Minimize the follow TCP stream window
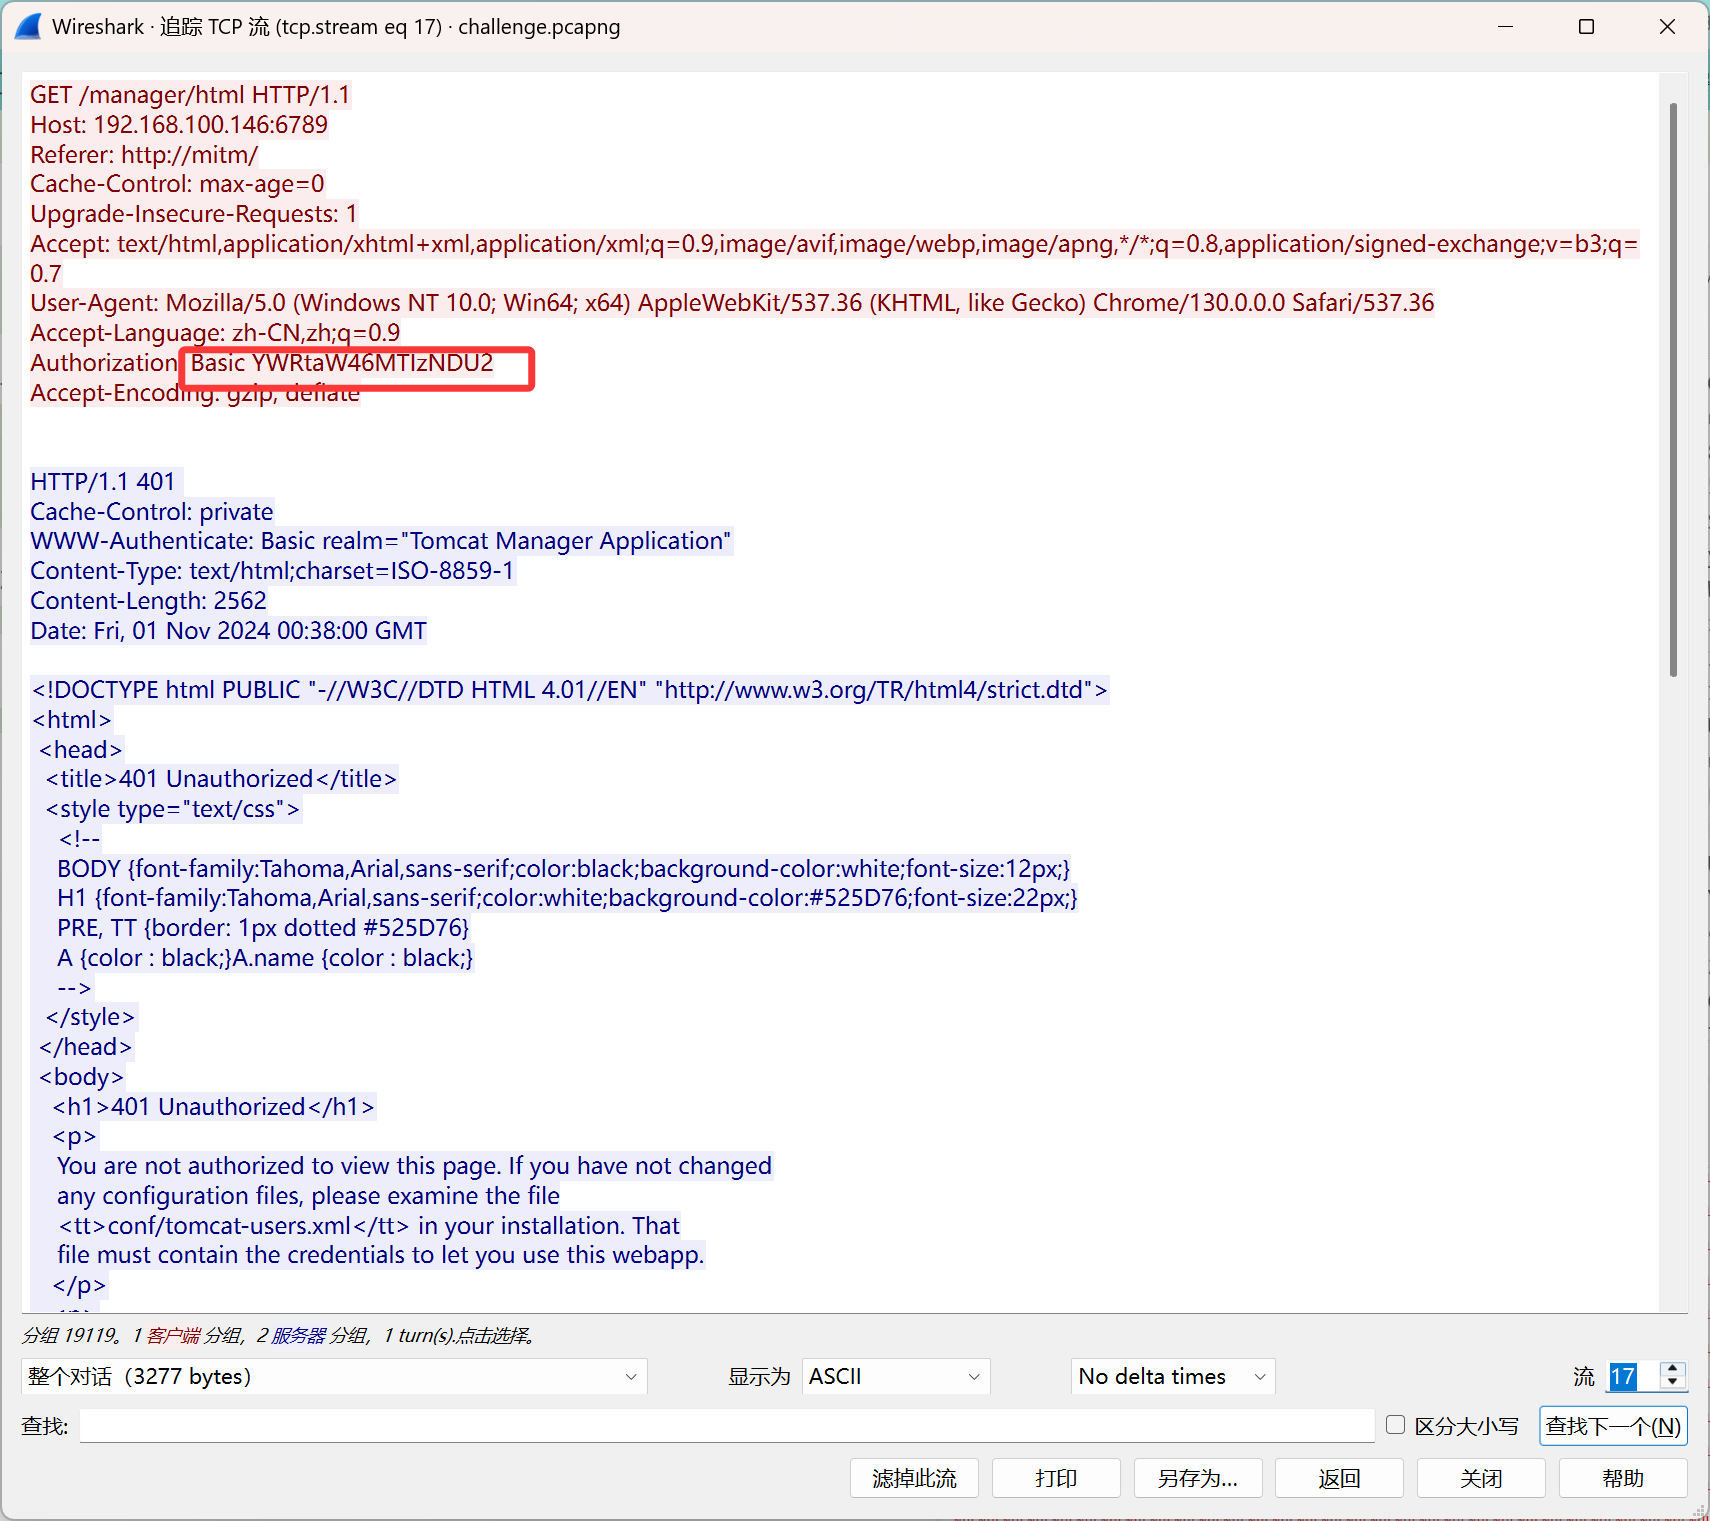Image resolution: width=1710 pixels, height=1521 pixels. (1505, 27)
